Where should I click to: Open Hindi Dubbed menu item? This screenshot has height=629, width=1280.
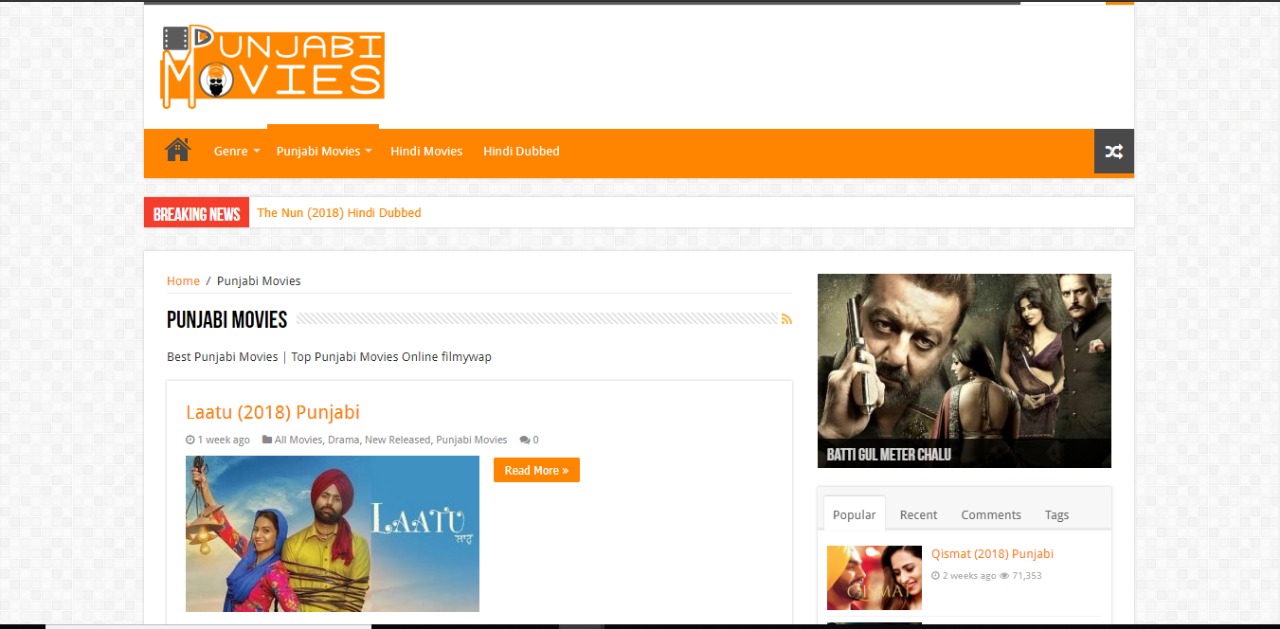point(521,151)
